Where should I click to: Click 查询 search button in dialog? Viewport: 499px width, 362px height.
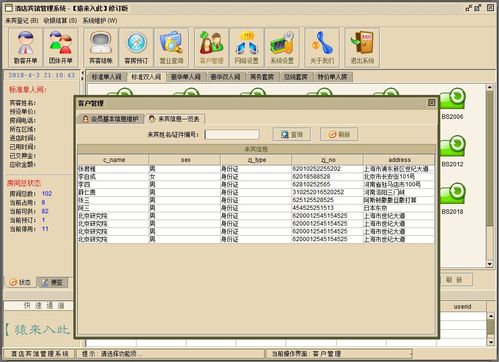coord(292,134)
